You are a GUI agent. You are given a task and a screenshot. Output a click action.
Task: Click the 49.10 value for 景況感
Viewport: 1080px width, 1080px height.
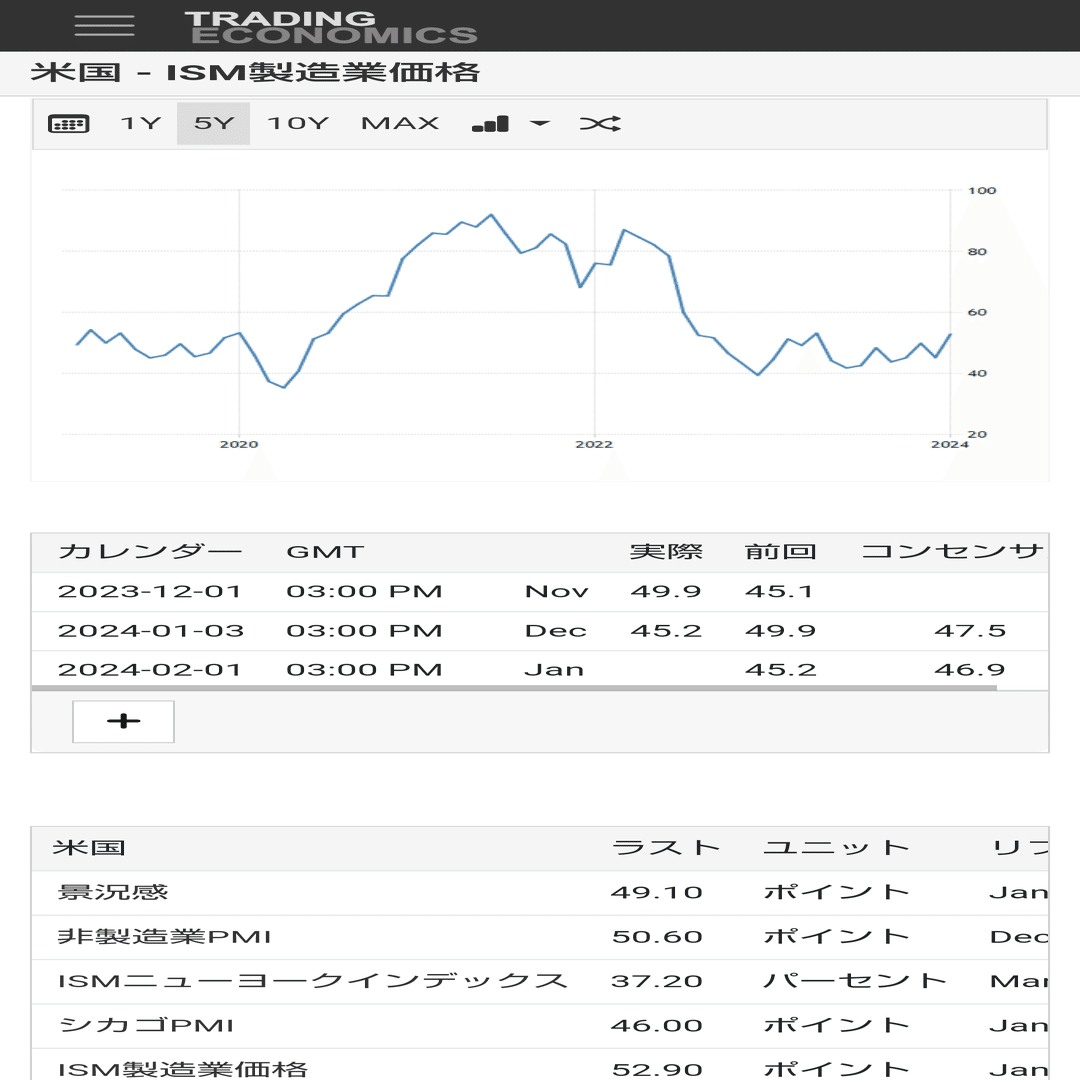(656, 892)
